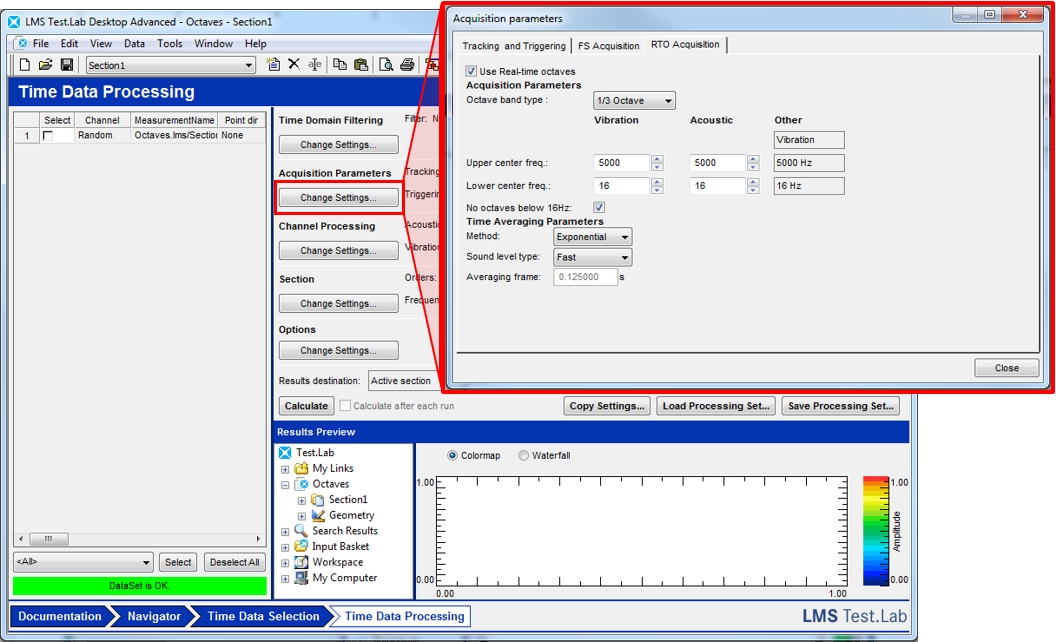Click the Save Processing Set button
1056x642 pixels.
point(840,406)
